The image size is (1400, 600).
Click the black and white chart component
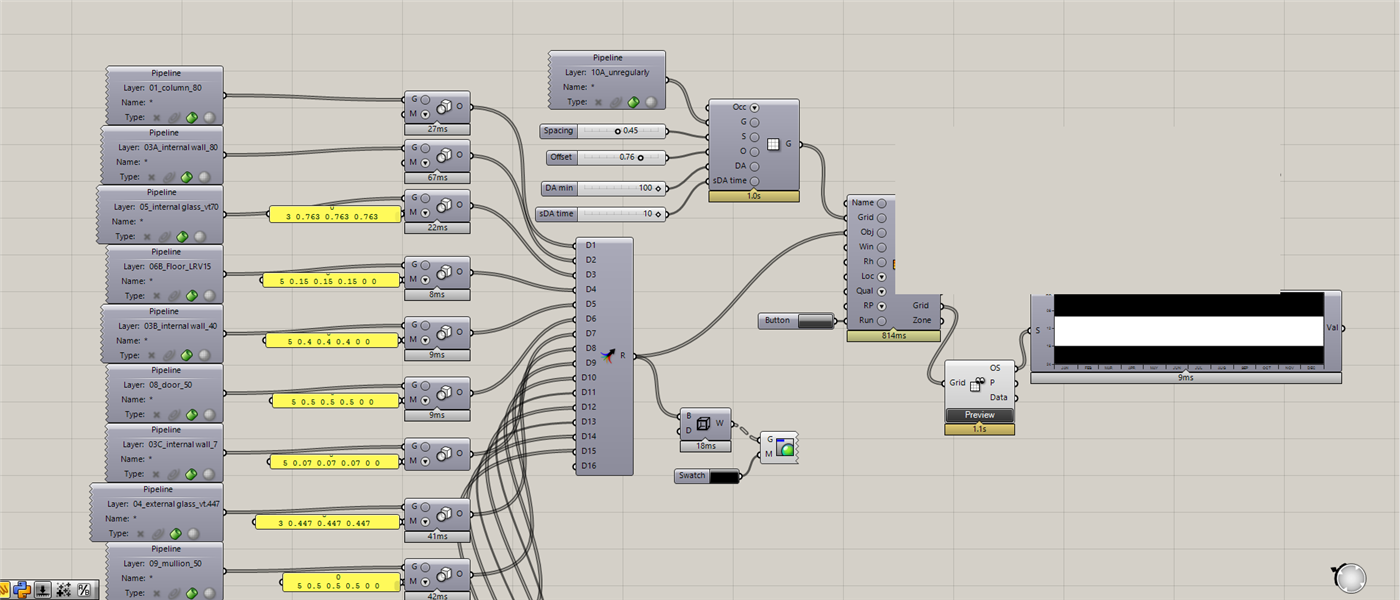[1188, 331]
